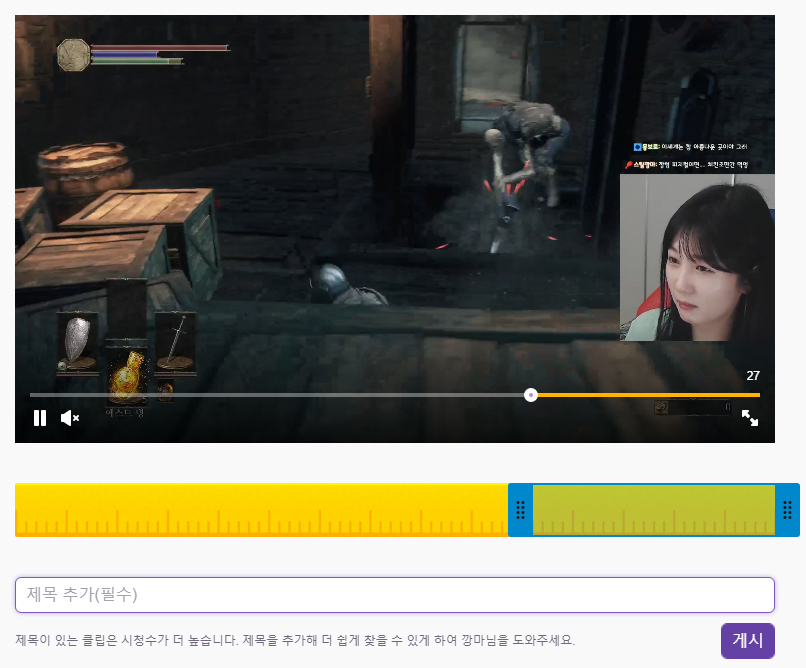Enter fullscreen video mode
Screen dimensions: 806x668
[x=749, y=418]
